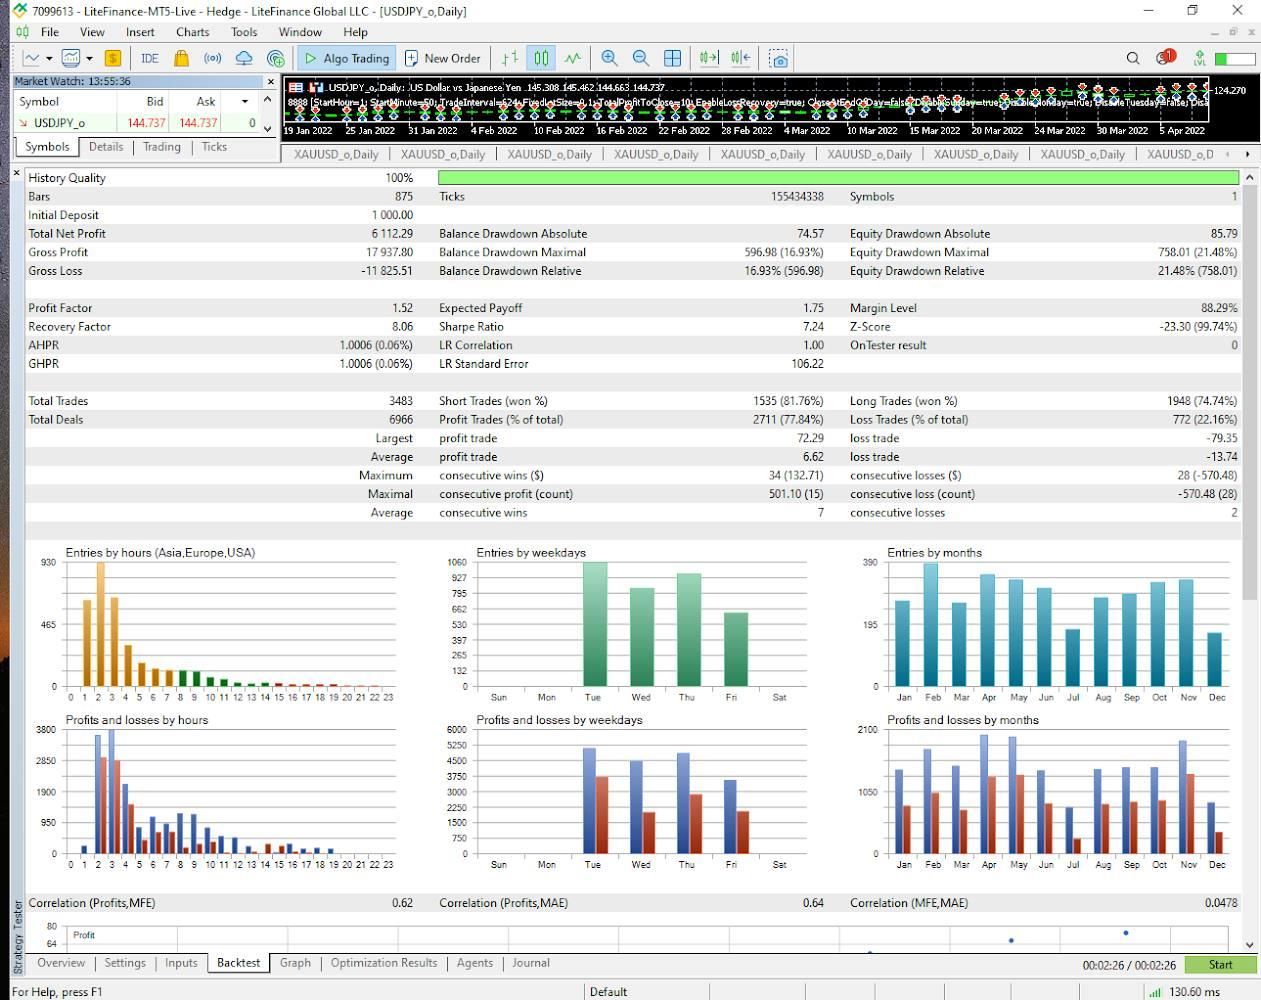Image resolution: width=1261 pixels, height=1000 pixels.
Task: Click the red arrow beside USDJPY_o
Action: [23, 123]
